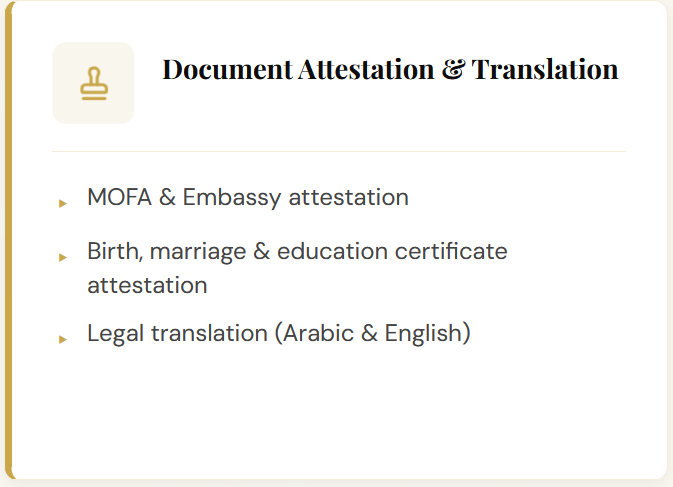This screenshot has width=673, height=487.
Task: Click the (Arabic & English) parenthetical text
Action: click(x=373, y=333)
